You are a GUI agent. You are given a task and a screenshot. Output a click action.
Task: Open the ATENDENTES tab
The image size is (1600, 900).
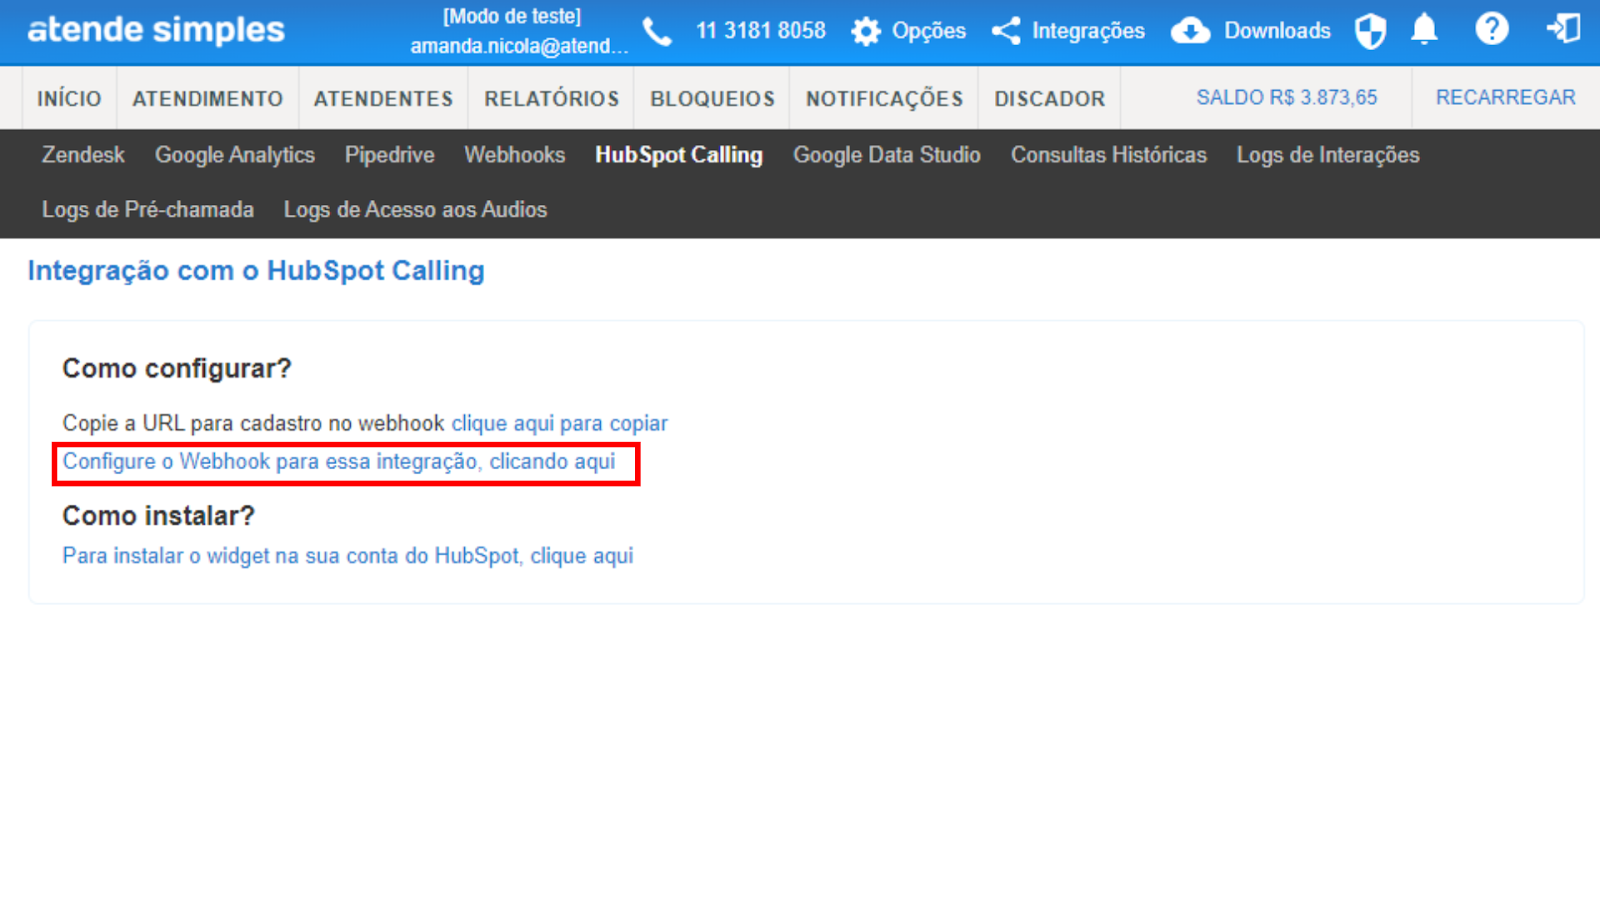pyautogui.click(x=383, y=98)
